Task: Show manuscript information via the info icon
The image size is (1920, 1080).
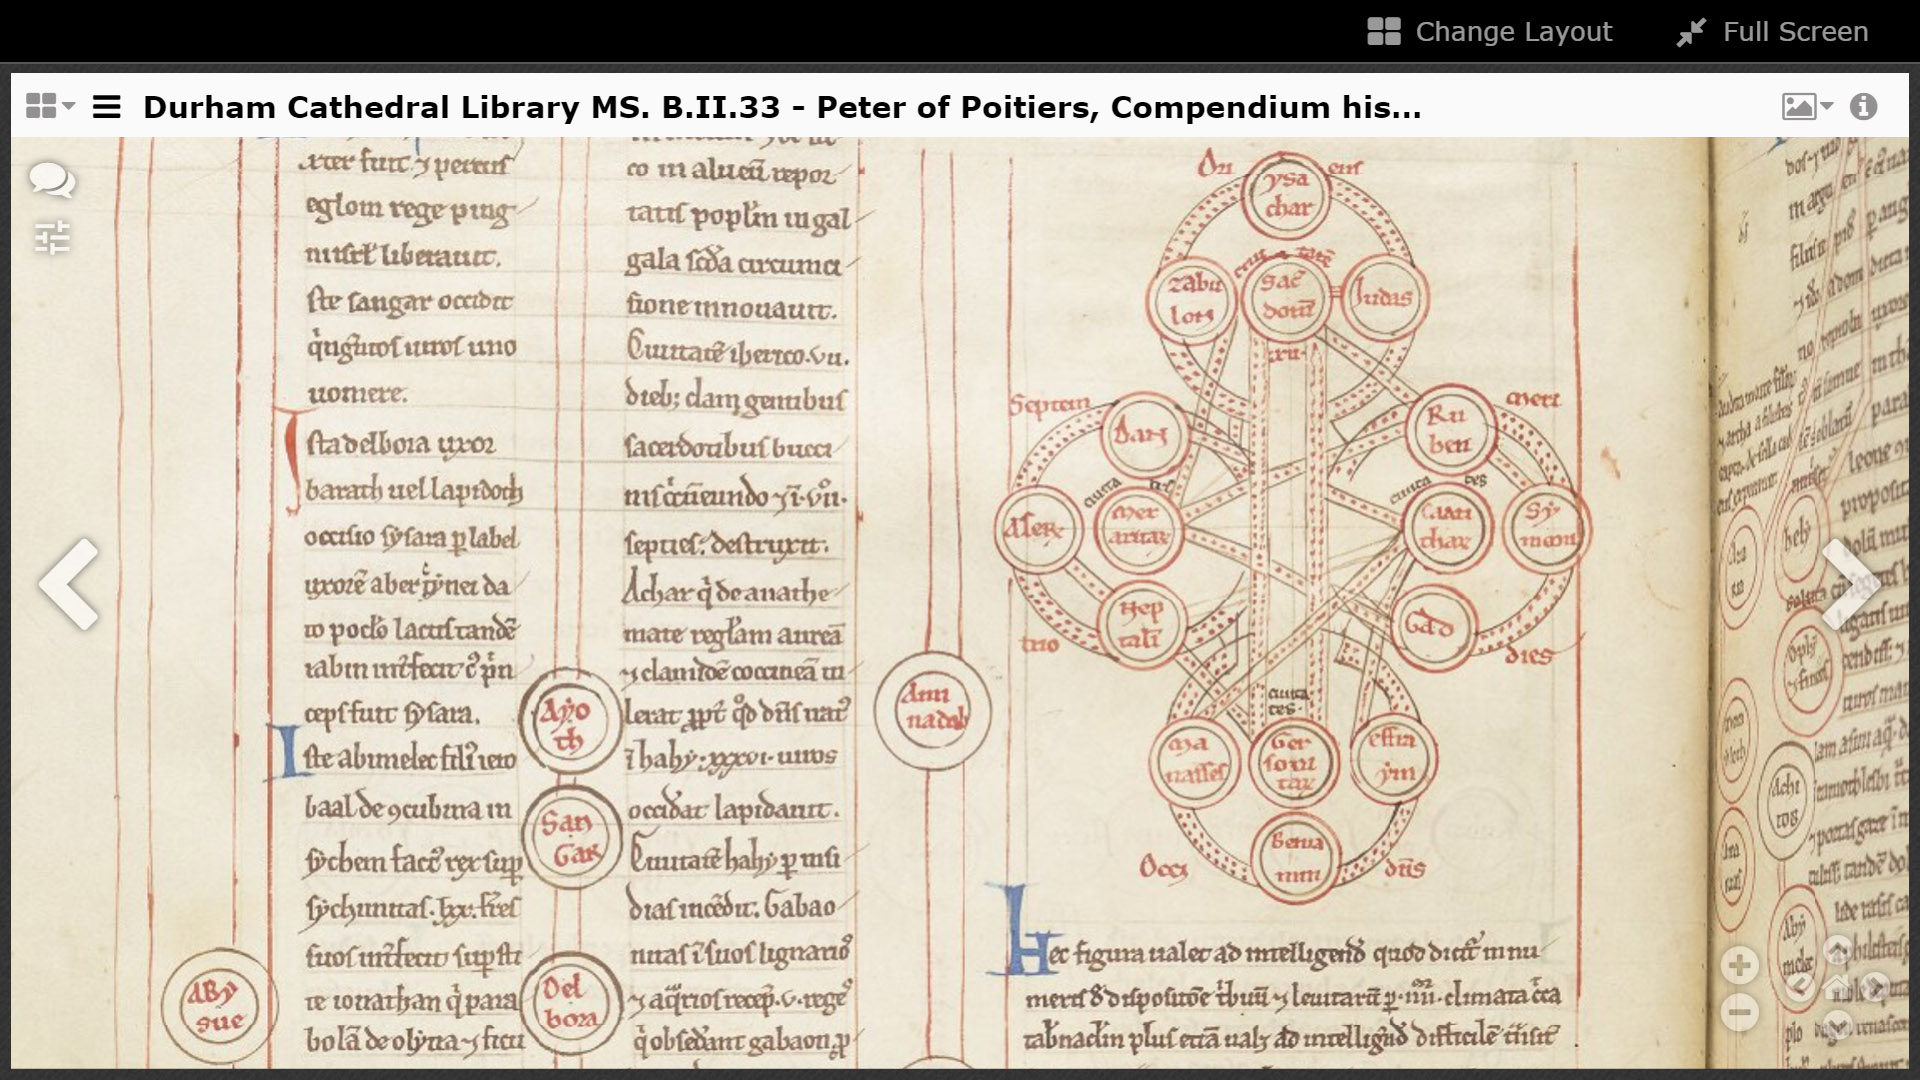Action: coord(1863,106)
